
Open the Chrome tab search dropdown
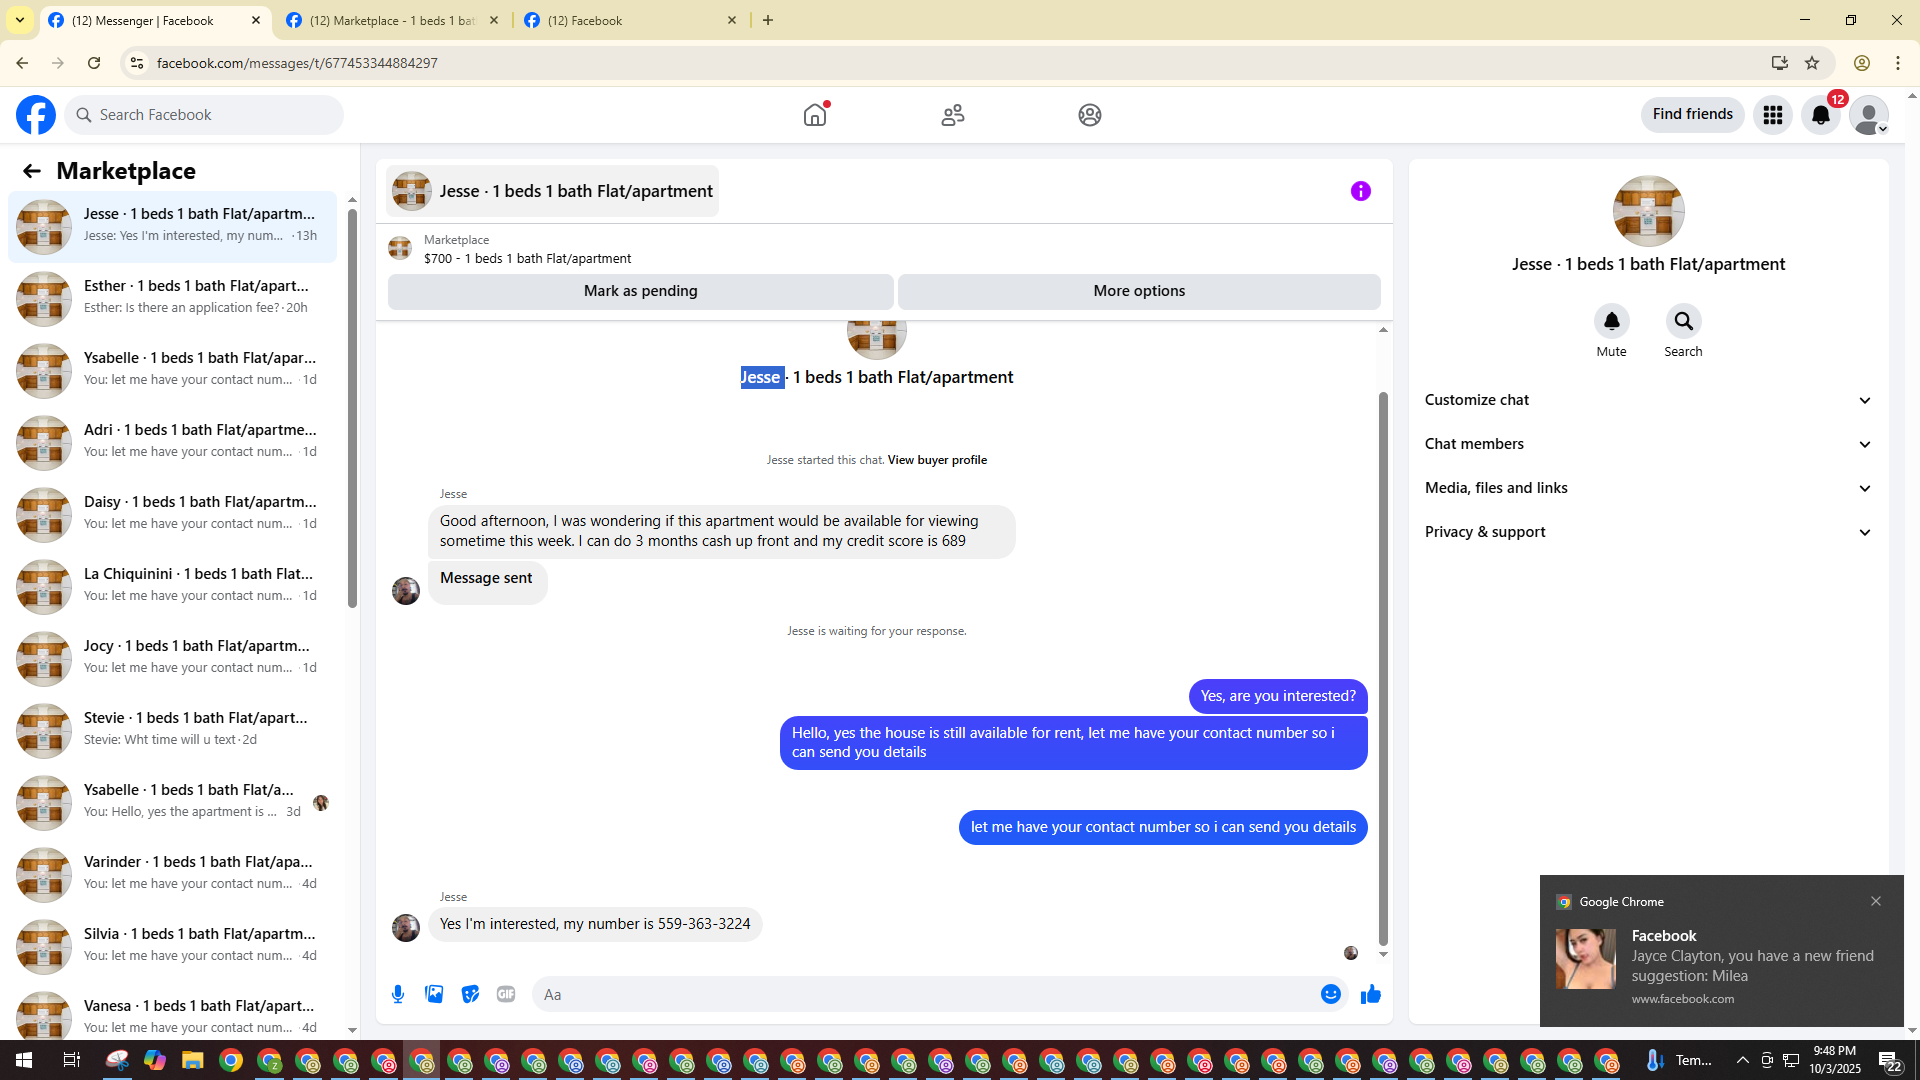tap(19, 20)
